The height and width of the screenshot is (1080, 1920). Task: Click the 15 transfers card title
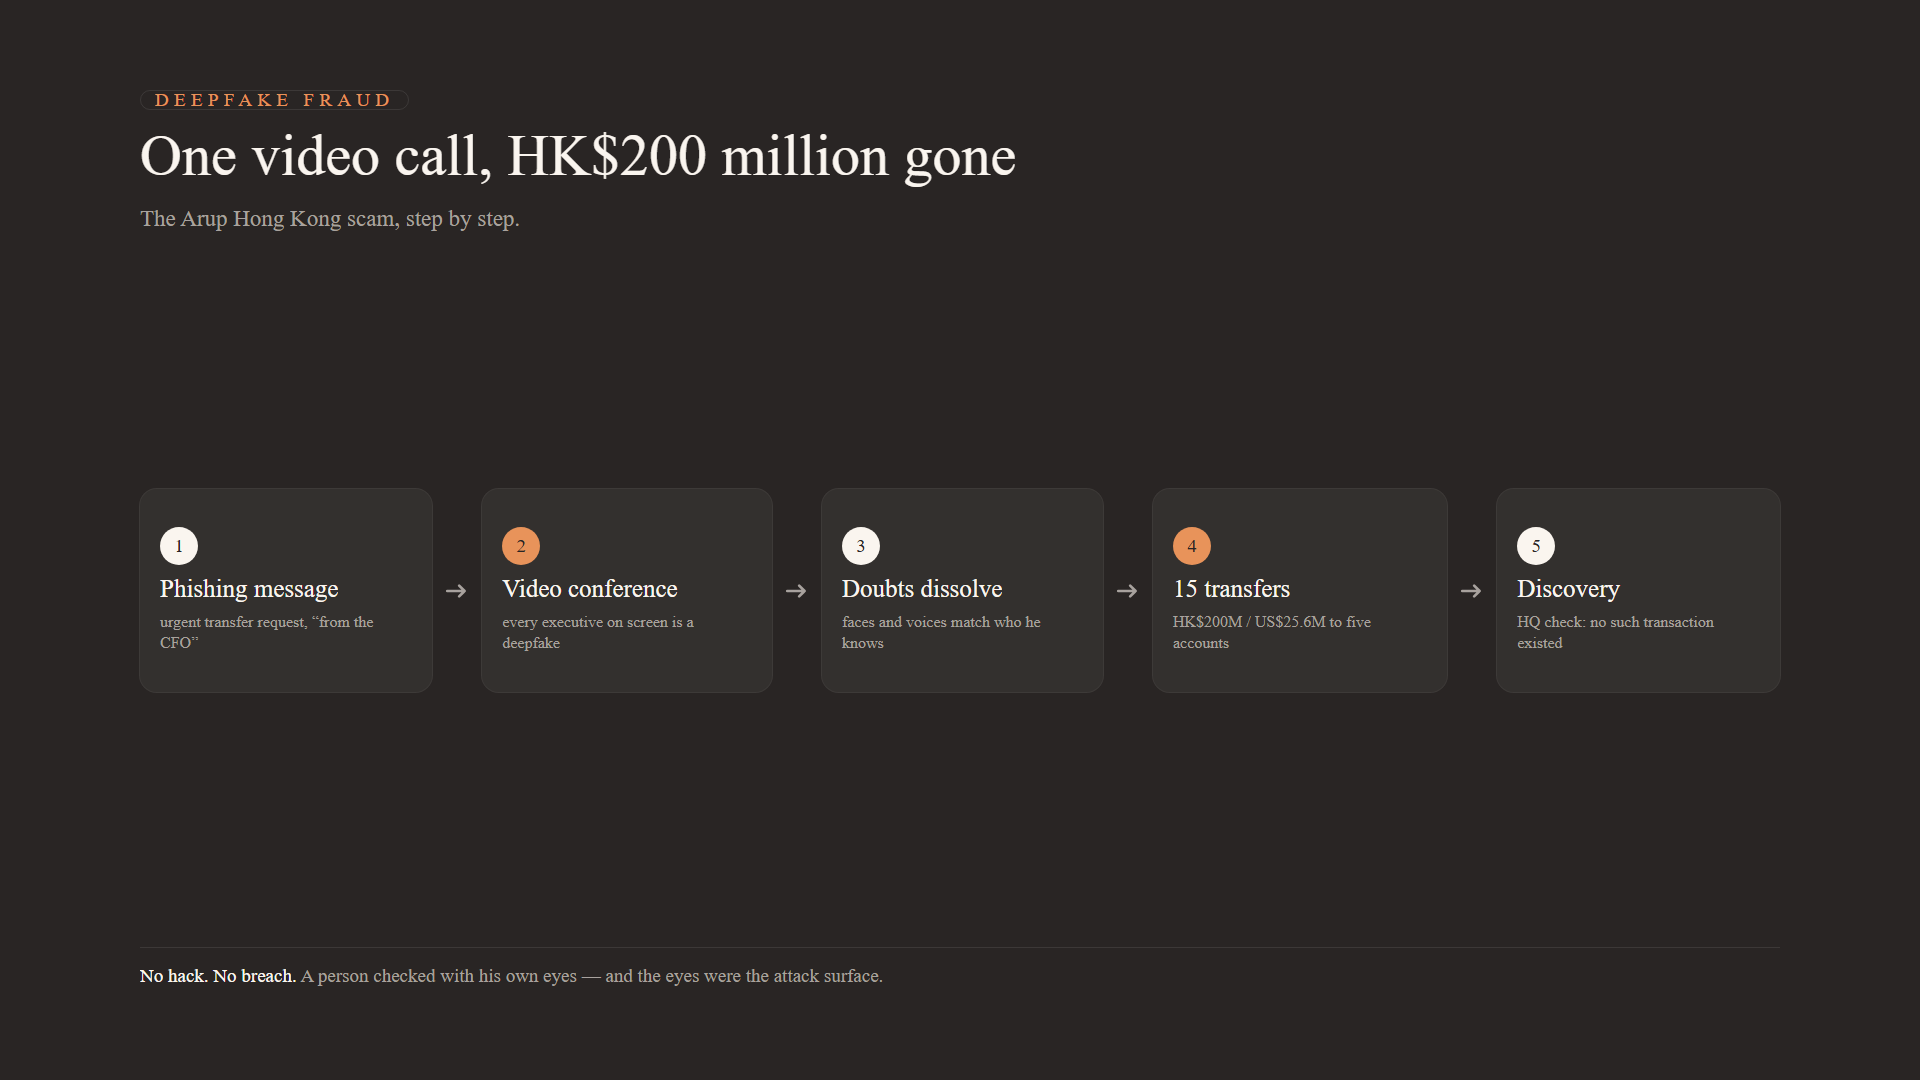click(1231, 589)
